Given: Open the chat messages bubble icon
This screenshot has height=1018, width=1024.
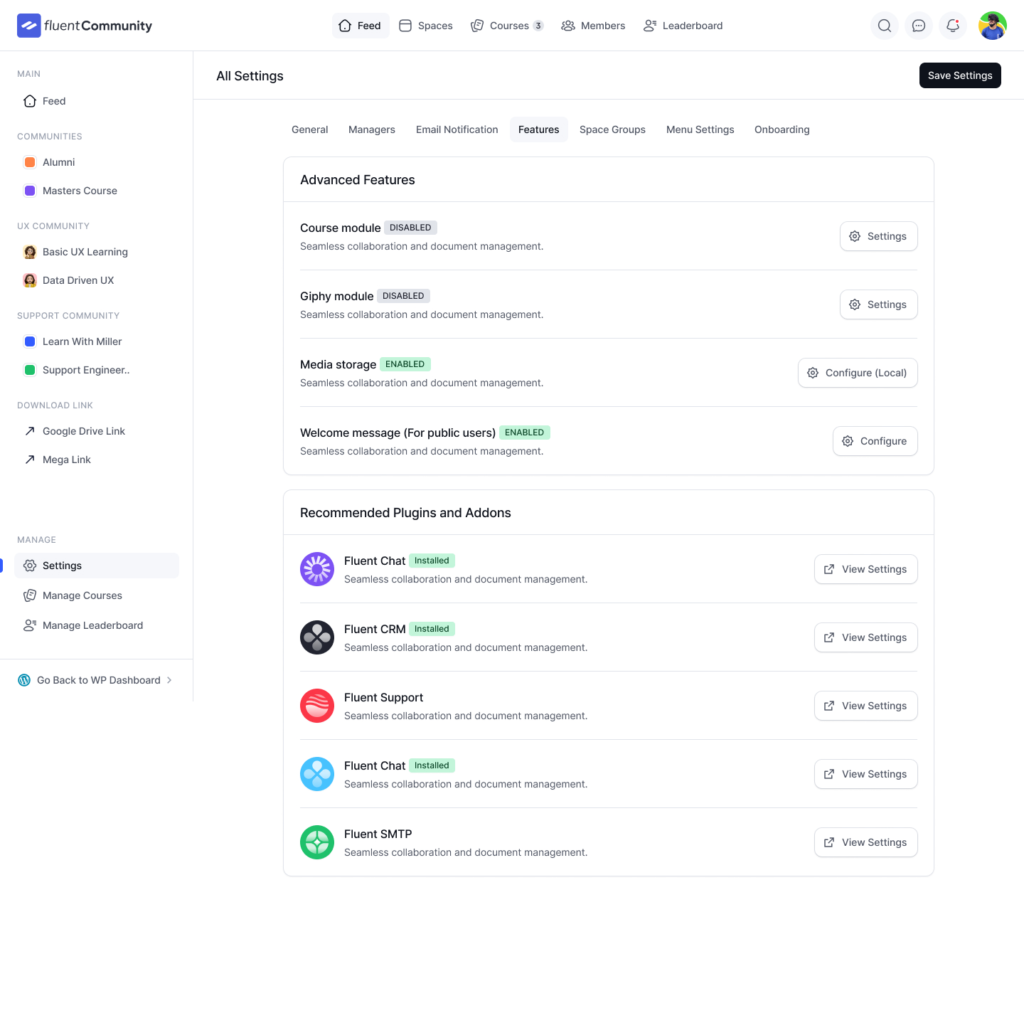Looking at the screenshot, I should pos(918,25).
